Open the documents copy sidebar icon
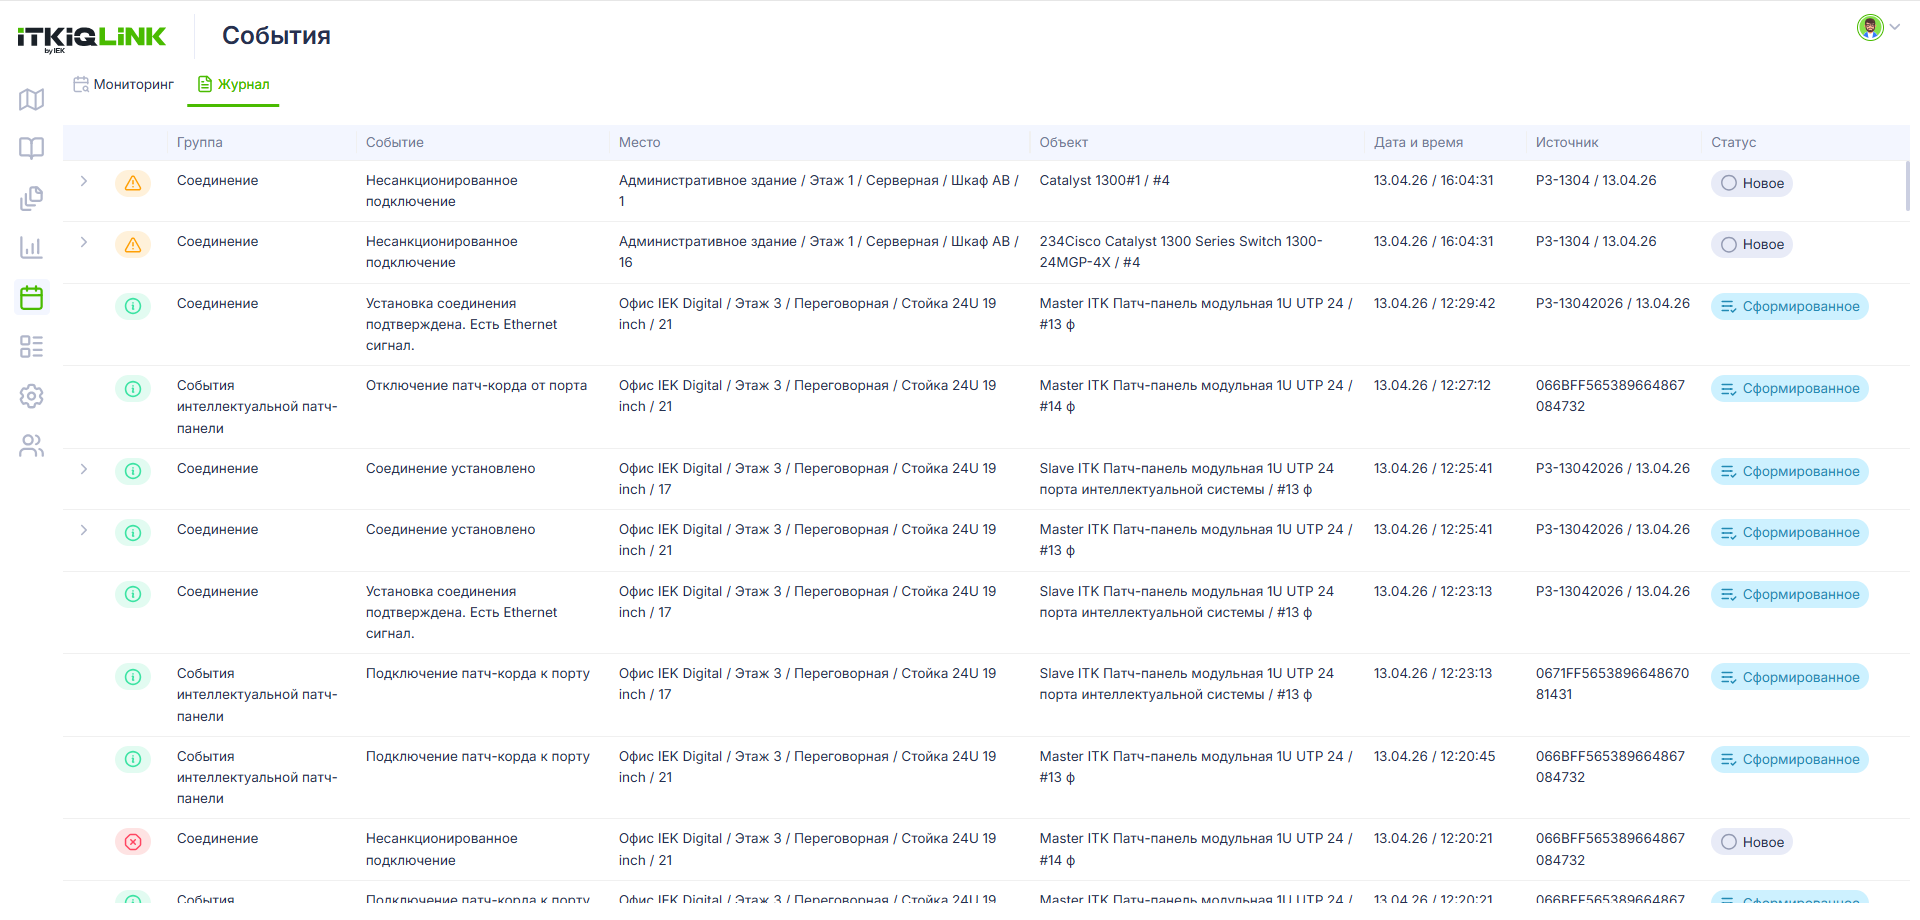1920x920 pixels. coord(32,198)
